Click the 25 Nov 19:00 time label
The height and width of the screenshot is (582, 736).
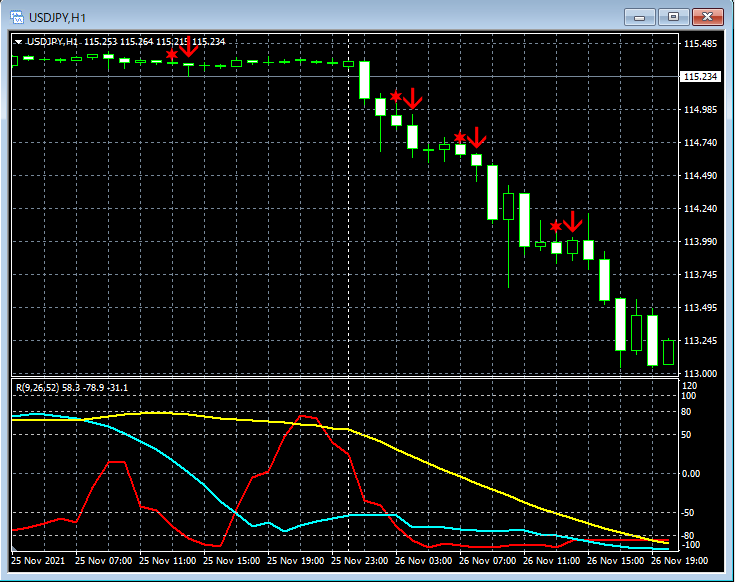click(x=295, y=560)
